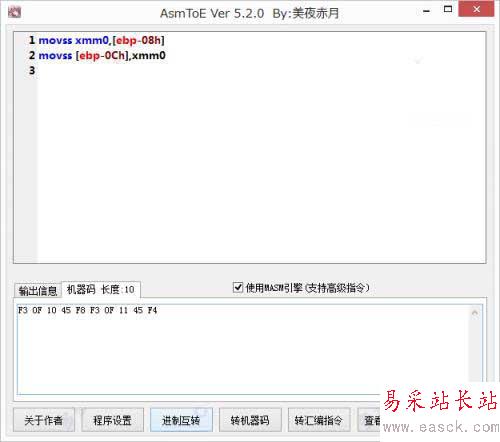The image size is (500, 442).
Task: Click scroll-up arrow in machine code box
Action: tap(475, 313)
